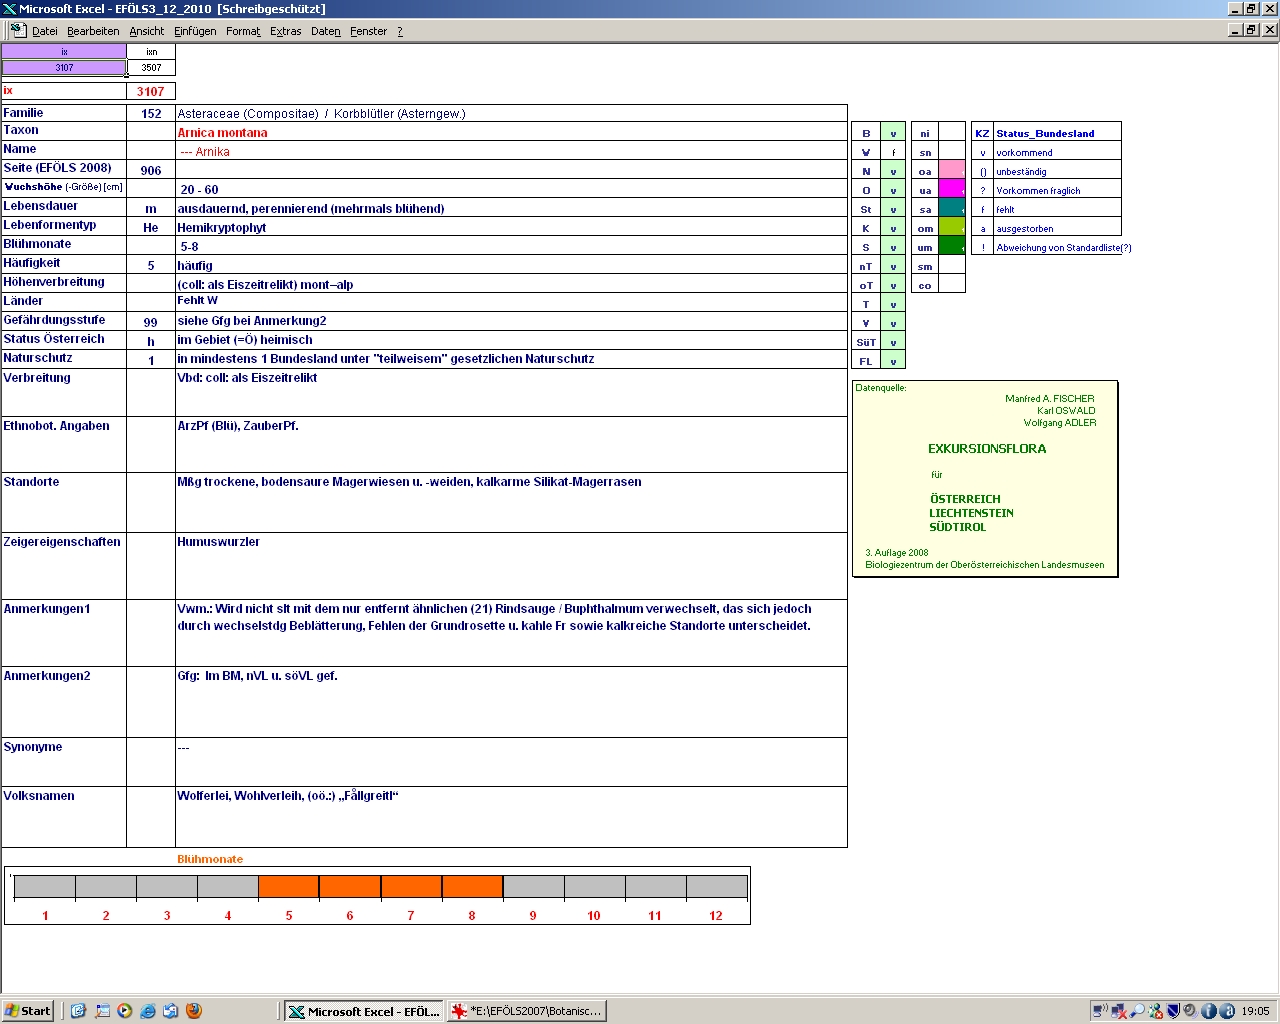Click the security shield tray icon

(1174, 1011)
